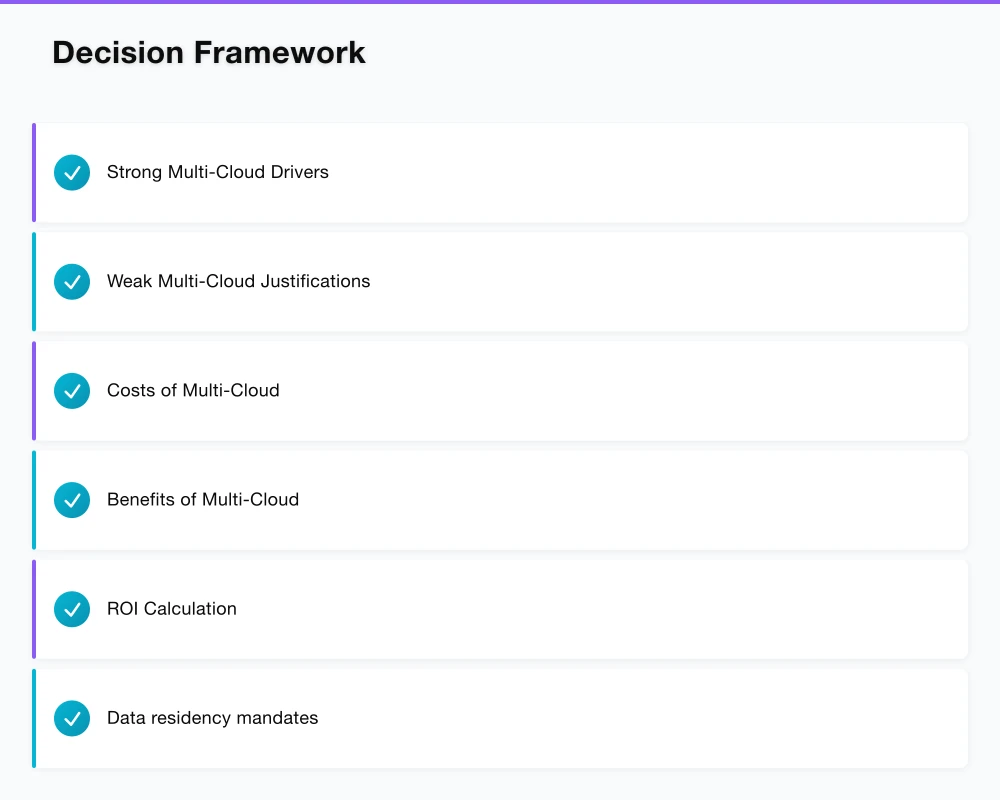Click the Costs of Multi-Cloud text
This screenshot has height=800, width=1000.
pyautogui.click(x=193, y=390)
